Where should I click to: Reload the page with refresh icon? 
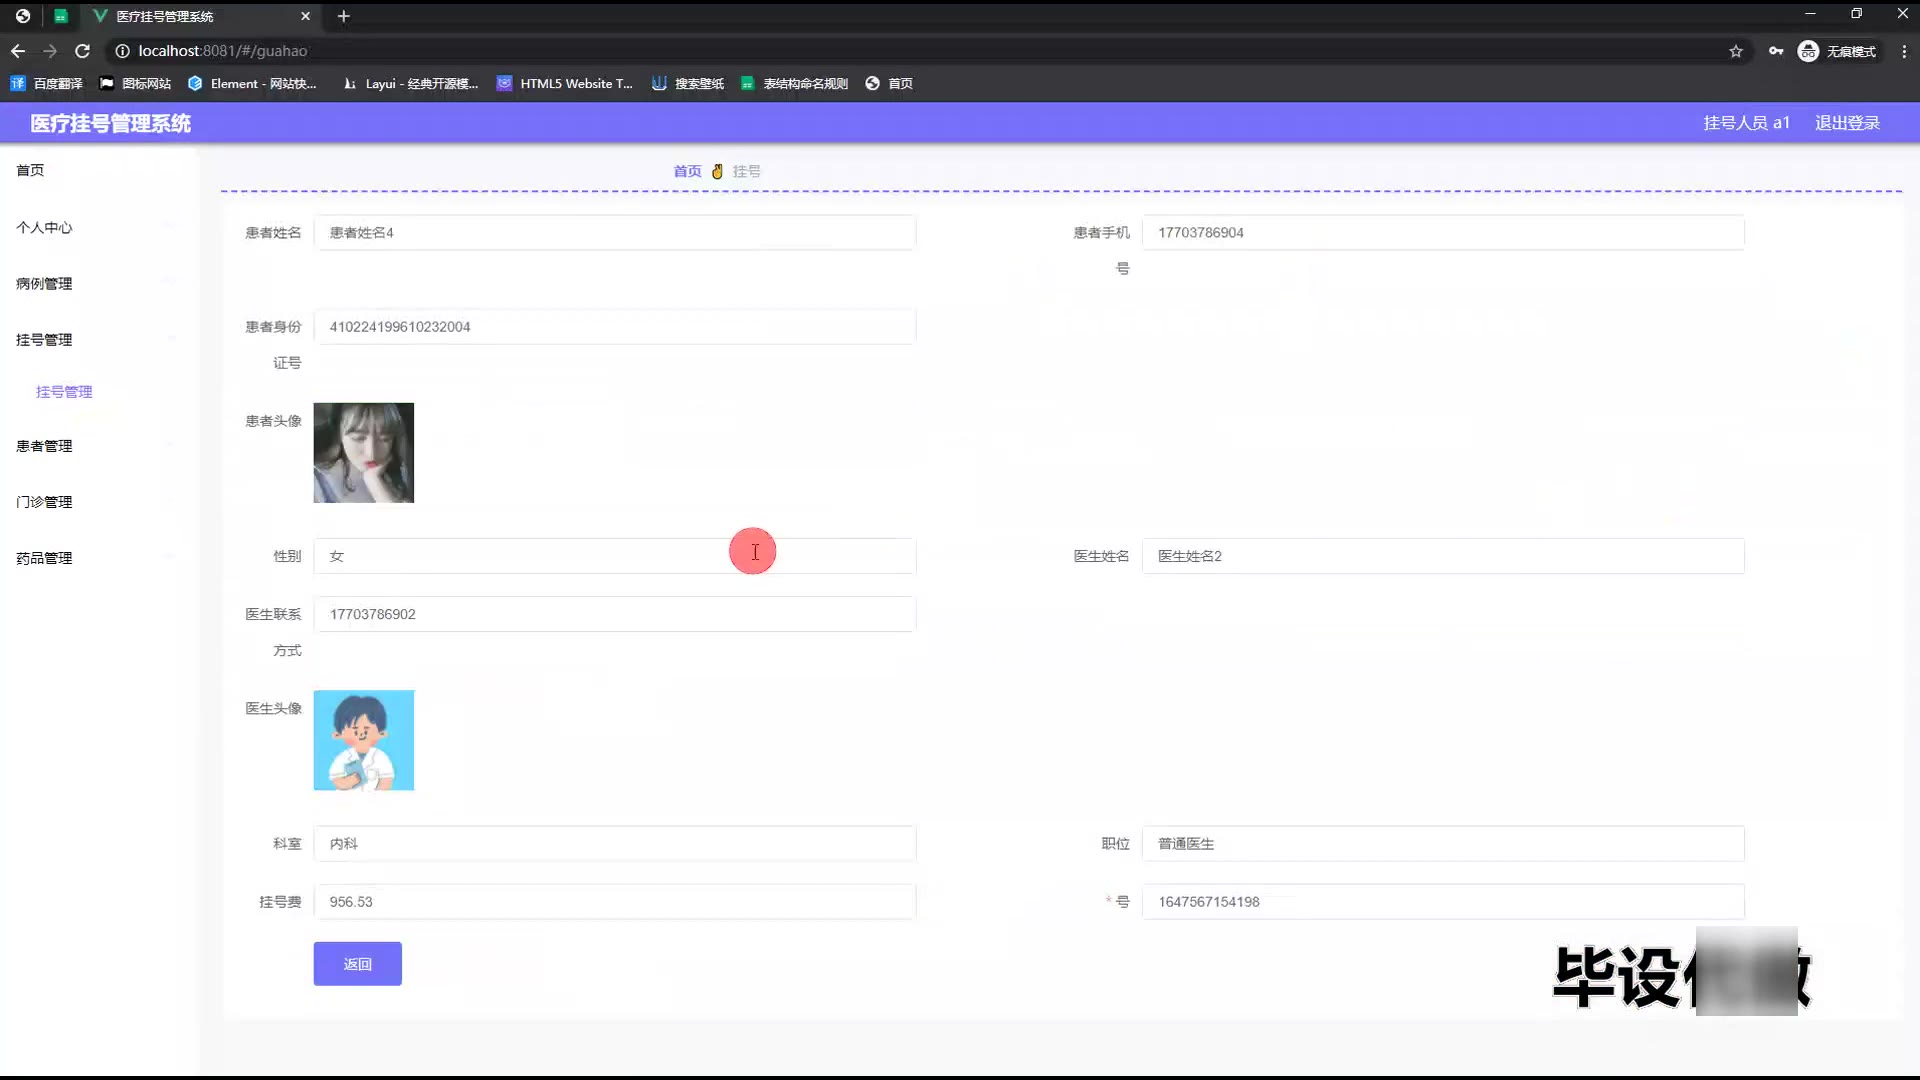pos(83,51)
